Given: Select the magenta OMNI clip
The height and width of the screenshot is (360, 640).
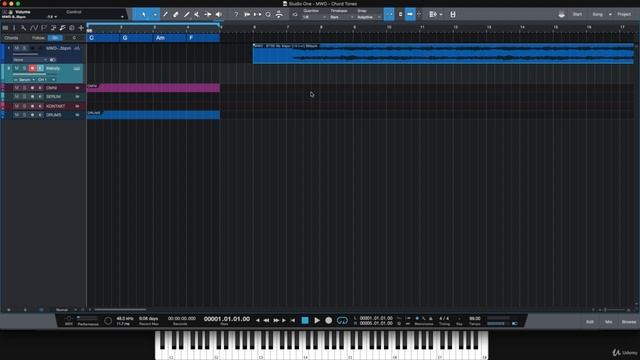Looking at the screenshot, I should tap(153, 88).
